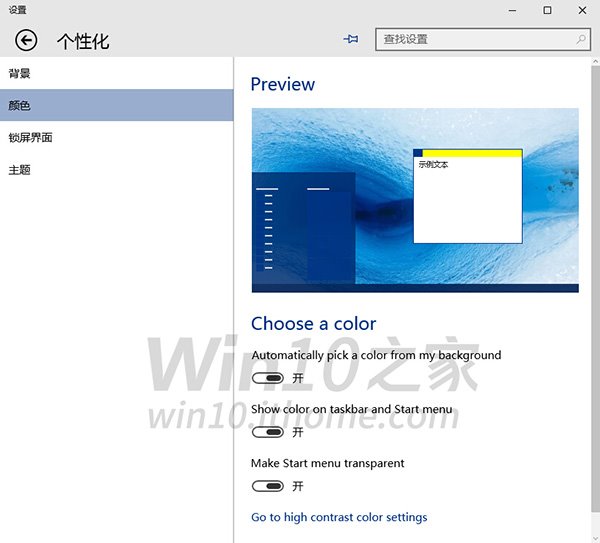The image size is (600, 543).
Task: Close the settings window
Action: (x=582, y=10)
